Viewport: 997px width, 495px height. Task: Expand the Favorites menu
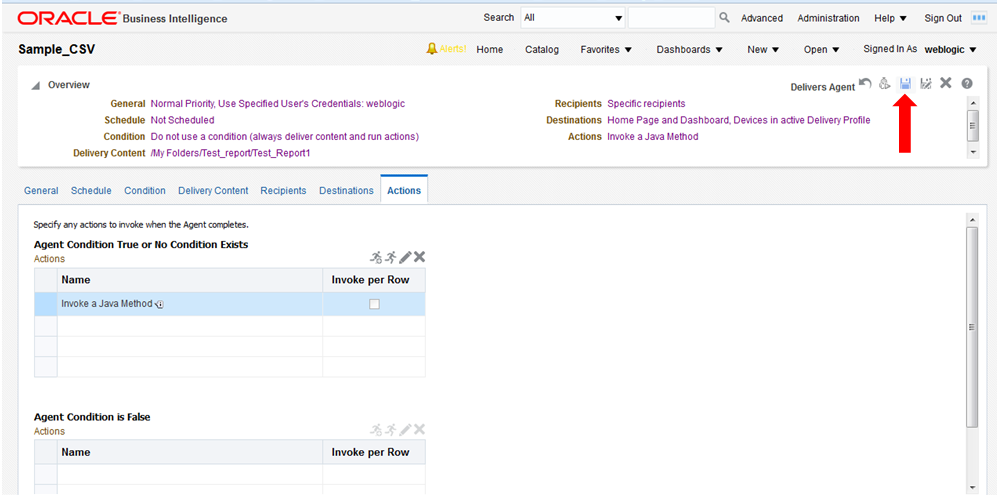coord(606,49)
